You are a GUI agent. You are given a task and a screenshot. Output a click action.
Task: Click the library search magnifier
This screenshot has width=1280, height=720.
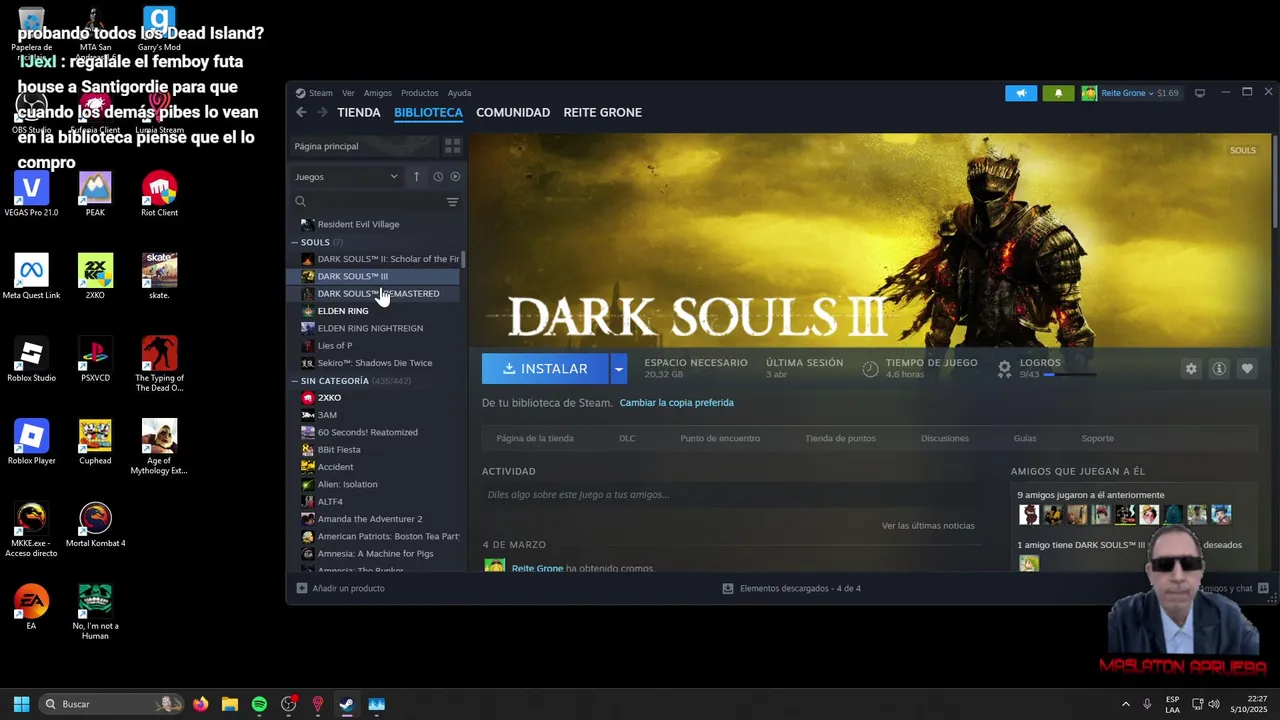point(300,202)
